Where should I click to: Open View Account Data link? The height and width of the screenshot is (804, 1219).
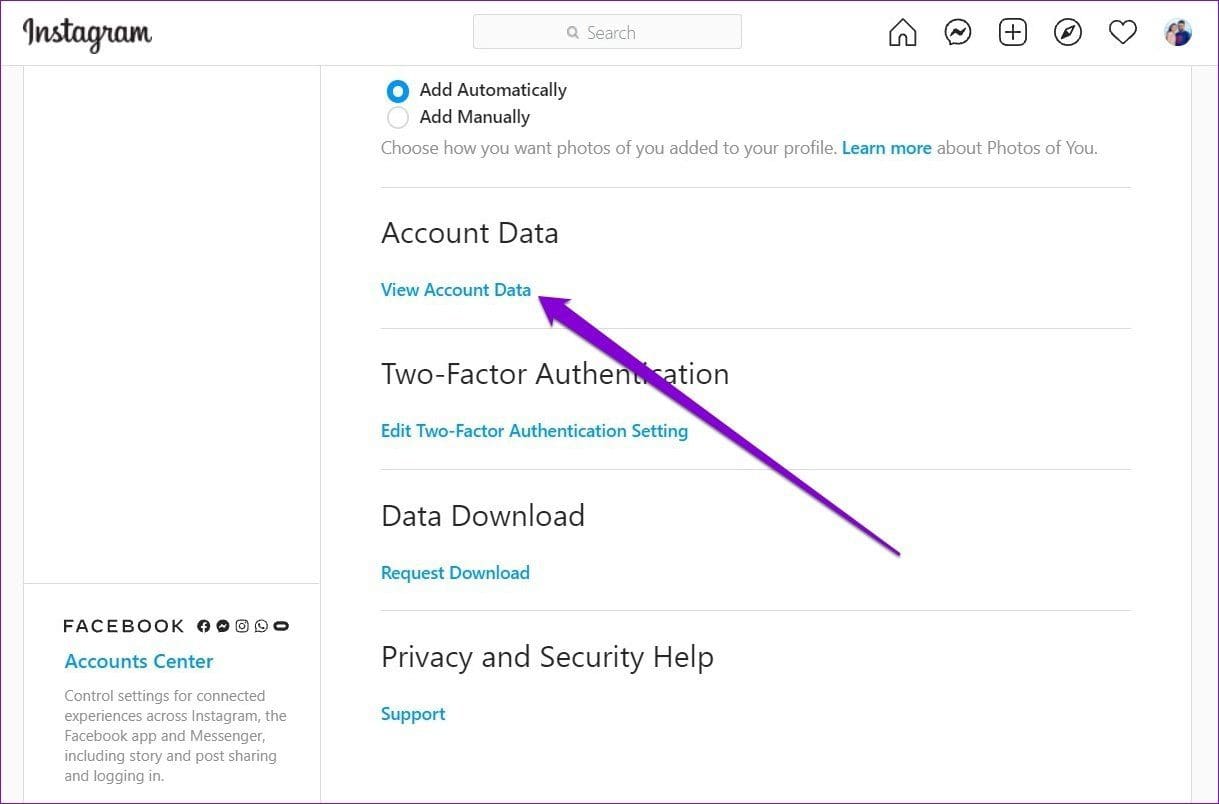[456, 290]
